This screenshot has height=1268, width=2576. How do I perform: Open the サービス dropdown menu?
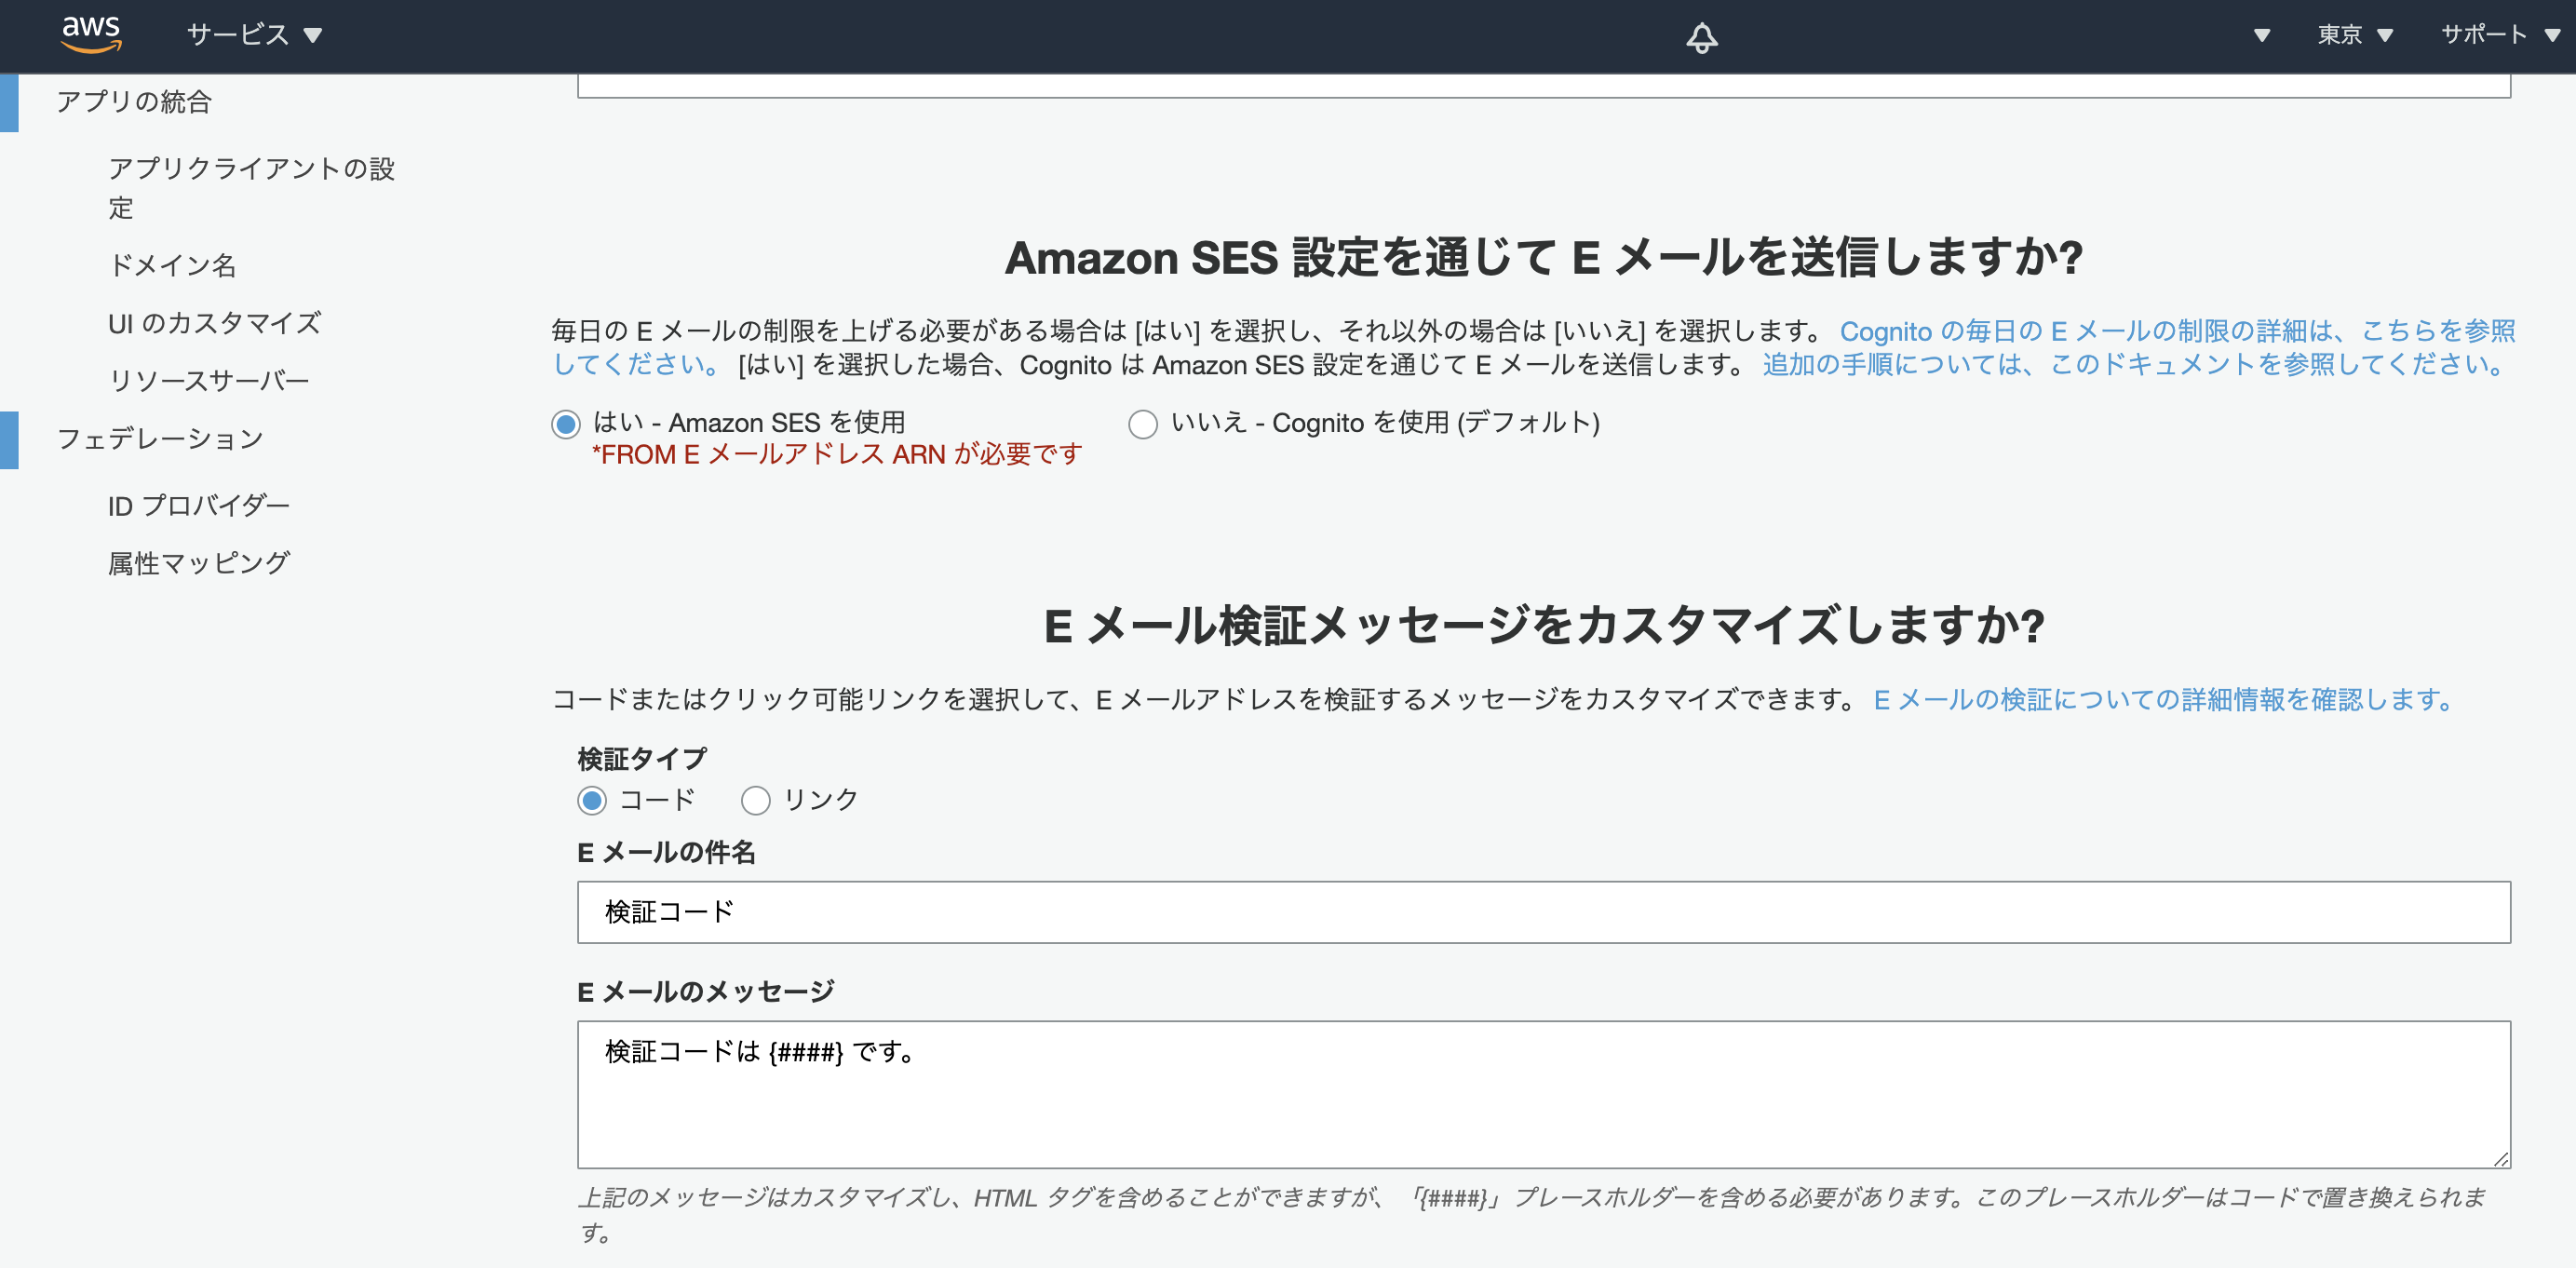(x=254, y=35)
